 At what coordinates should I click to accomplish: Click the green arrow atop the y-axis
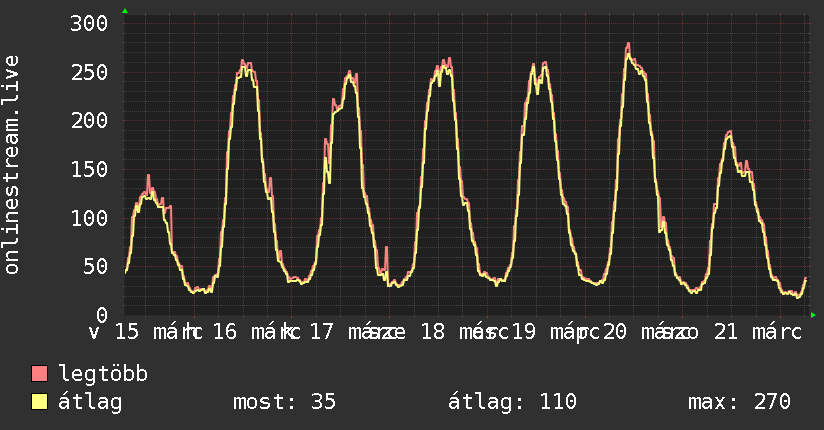click(x=125, y=11)
